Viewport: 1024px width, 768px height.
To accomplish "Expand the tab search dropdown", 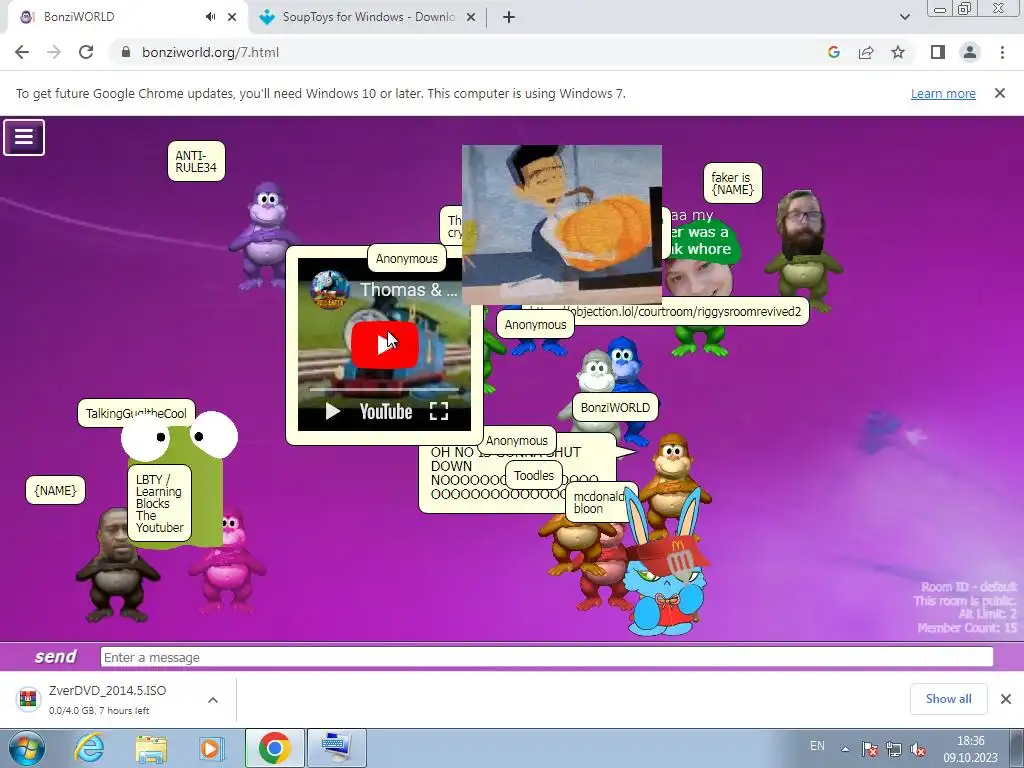I will click(904, 17).
